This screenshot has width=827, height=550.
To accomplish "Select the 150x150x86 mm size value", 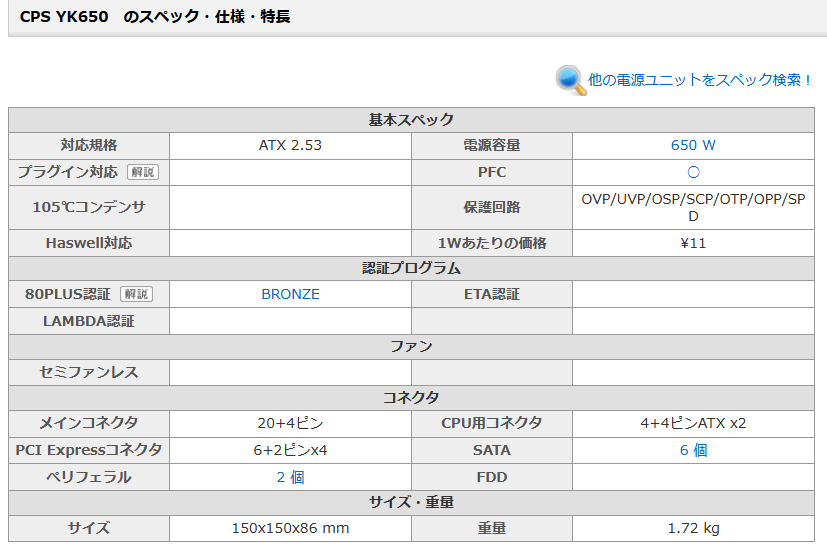I will 291,528.
